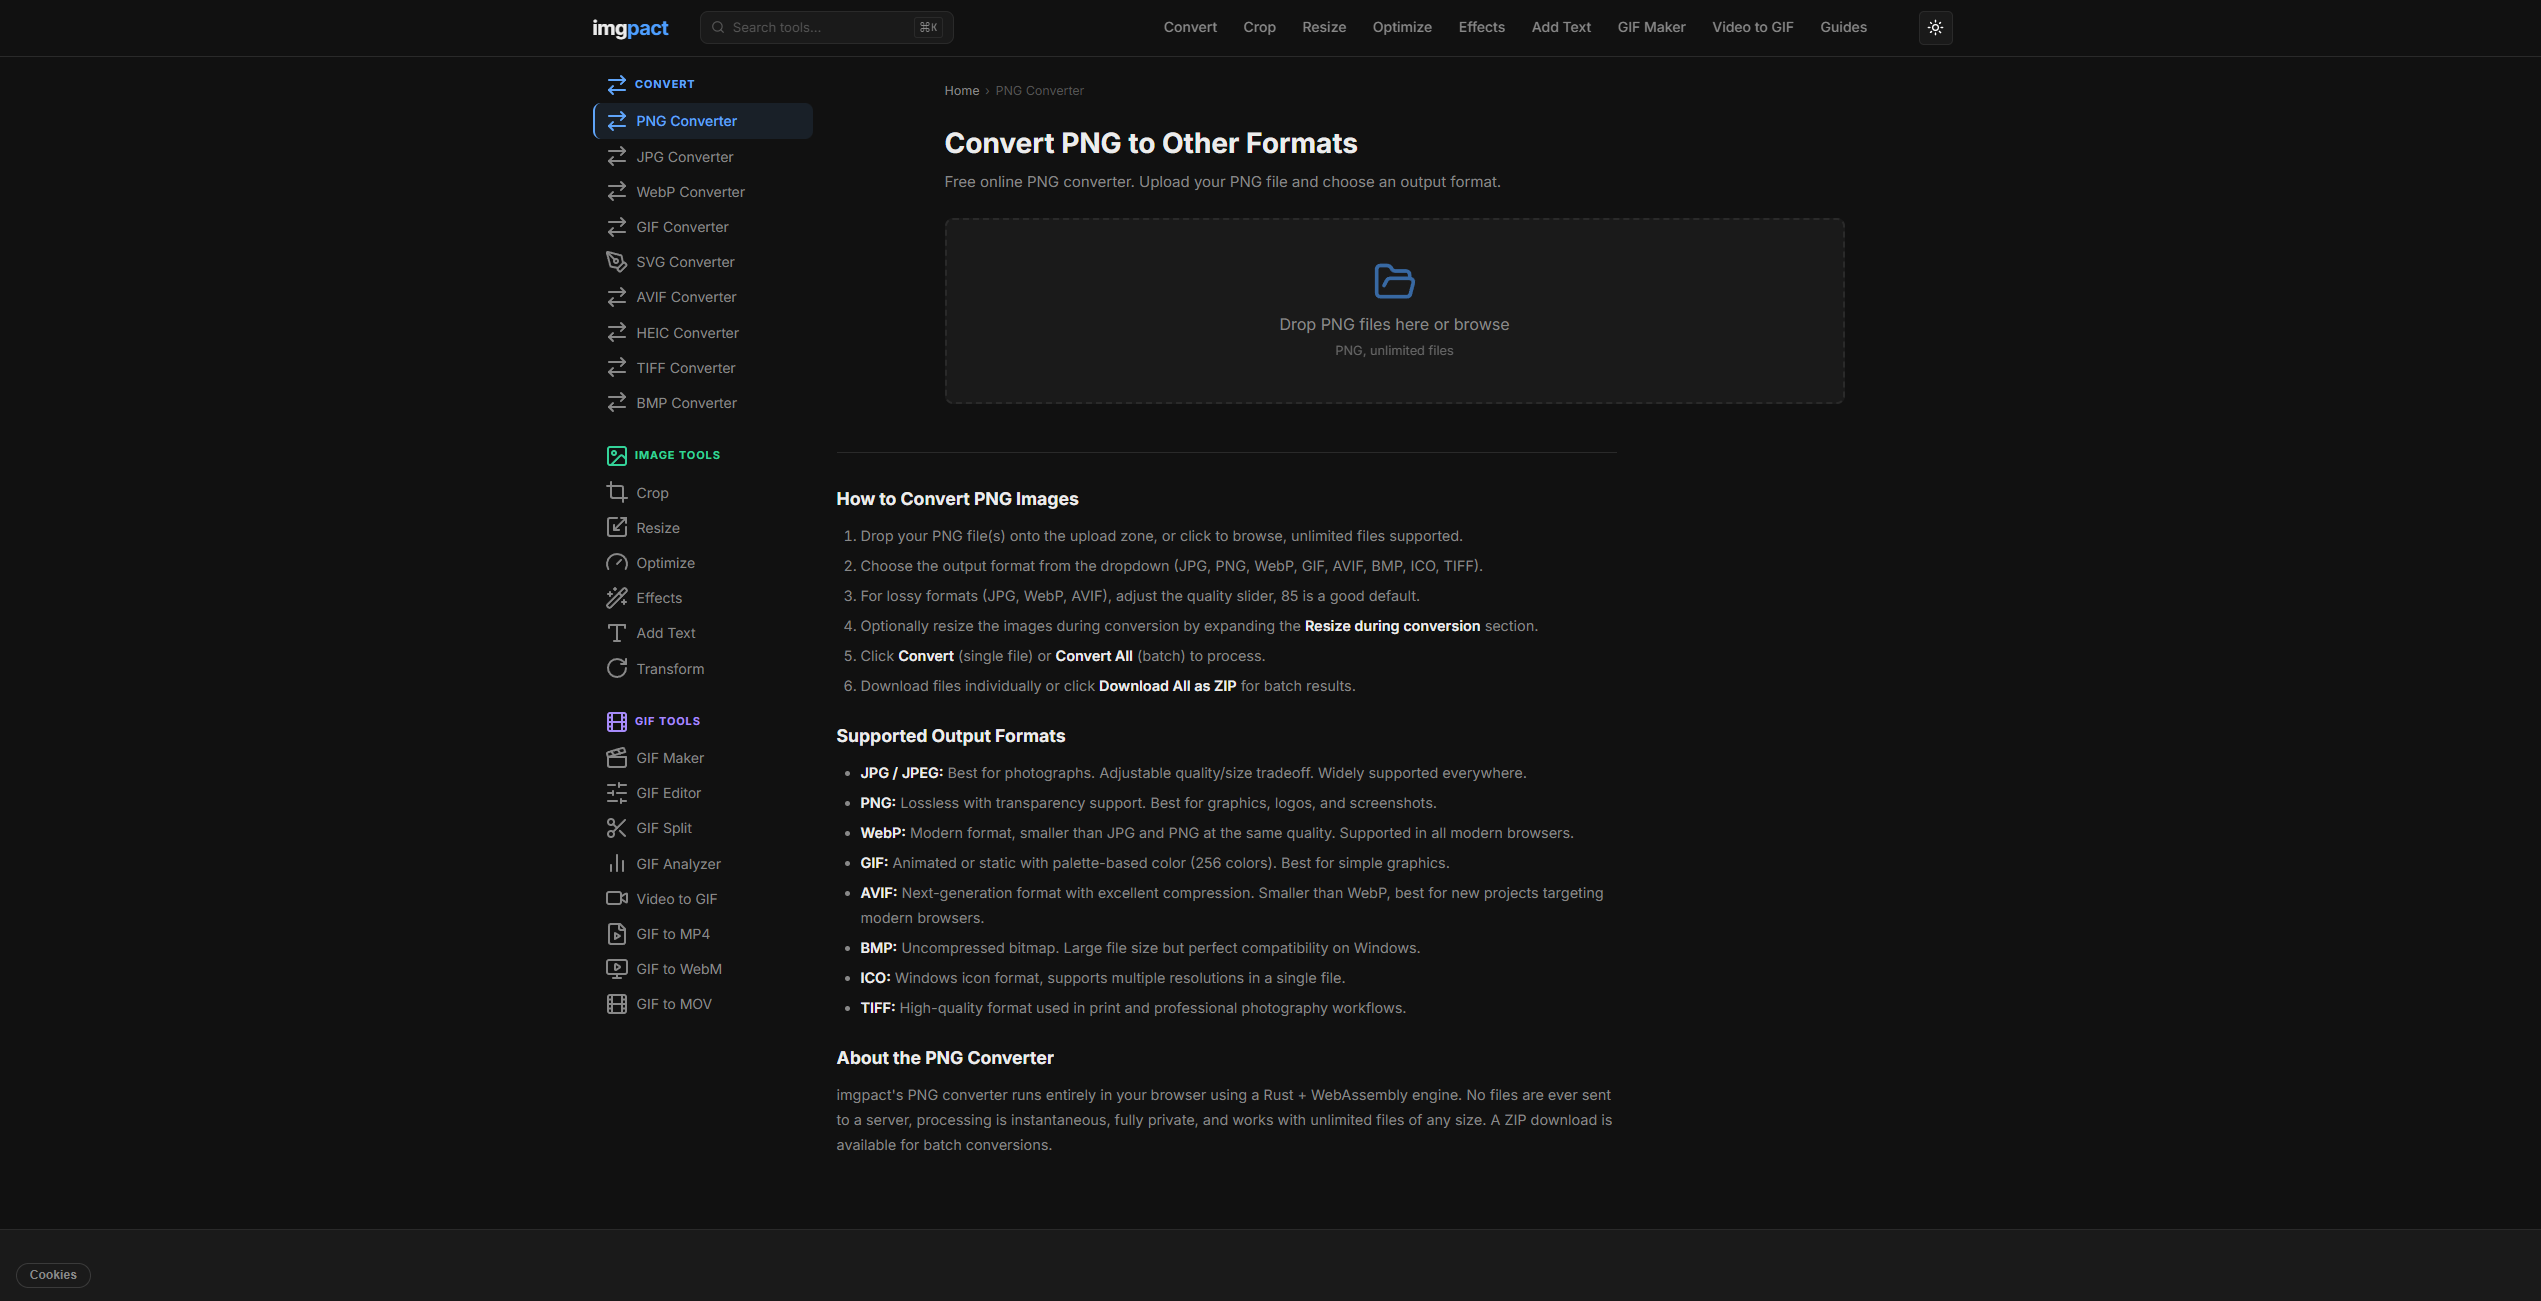Click the GIF to MOV film icon
The height and width of the screenshot is (1301, 2541).
pos(617,1004)
